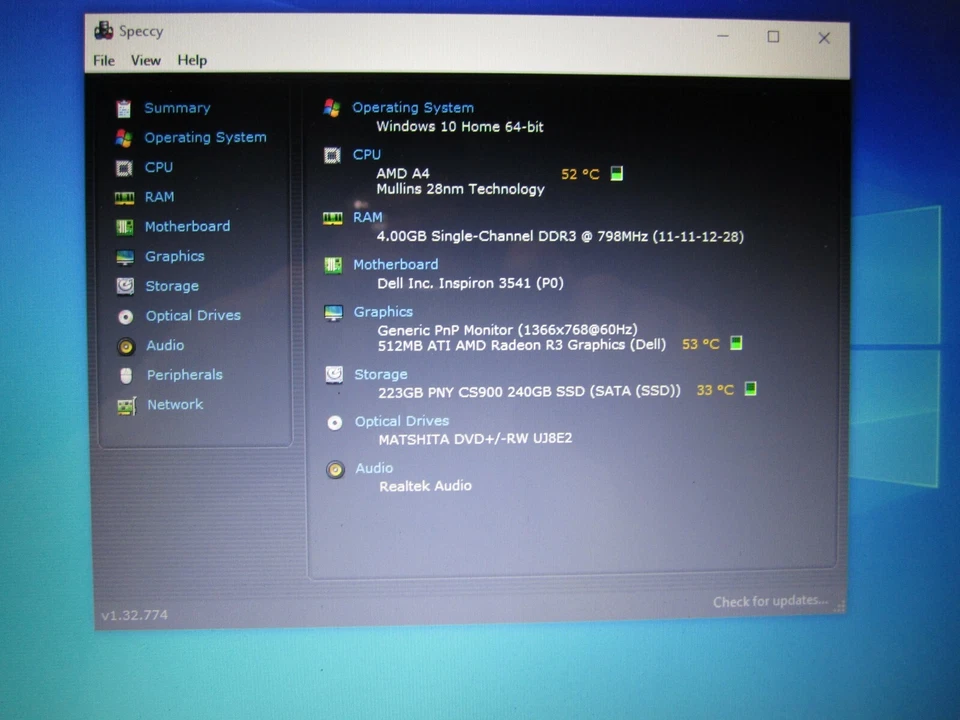Viewport: 960px width, 720px height.
Task: Open the View menu
Action: pyautogui.click(x=146, y=61)
